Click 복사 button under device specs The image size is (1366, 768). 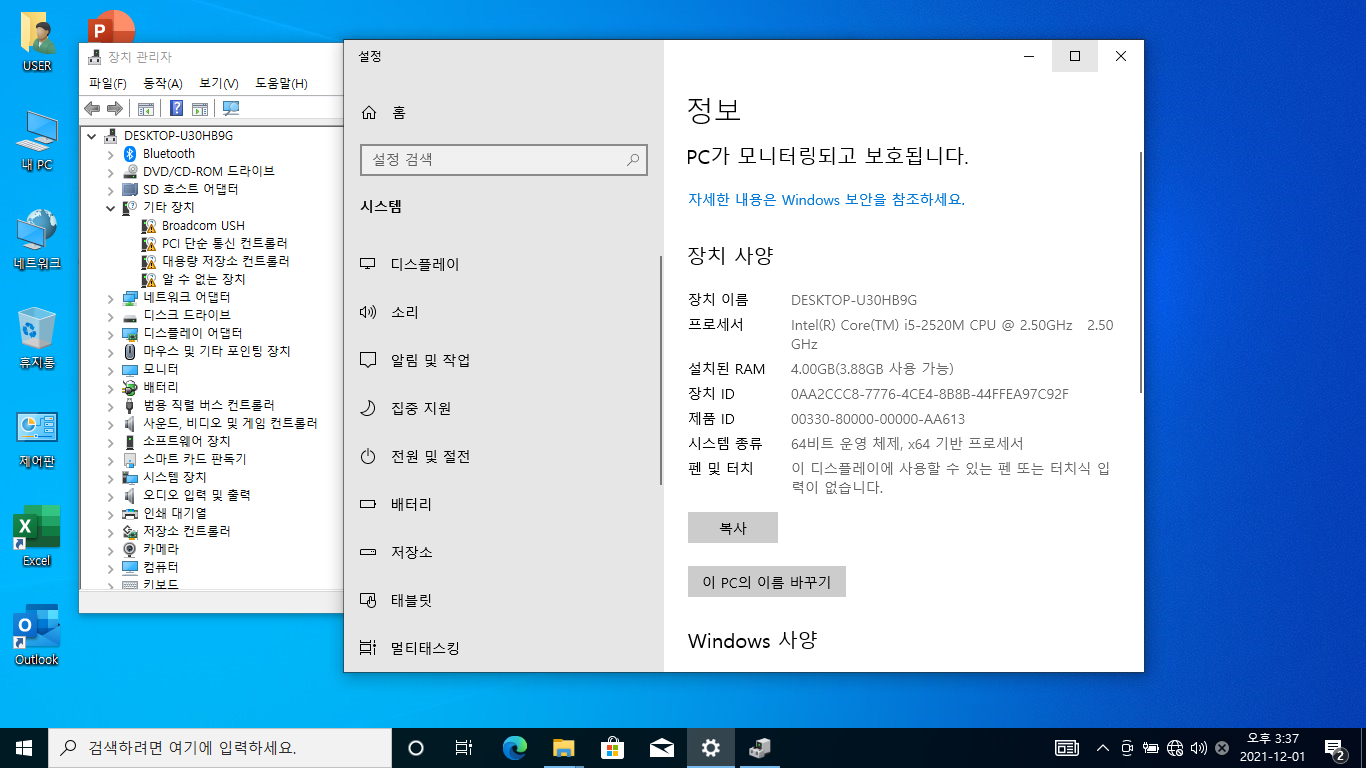(733, 528)
